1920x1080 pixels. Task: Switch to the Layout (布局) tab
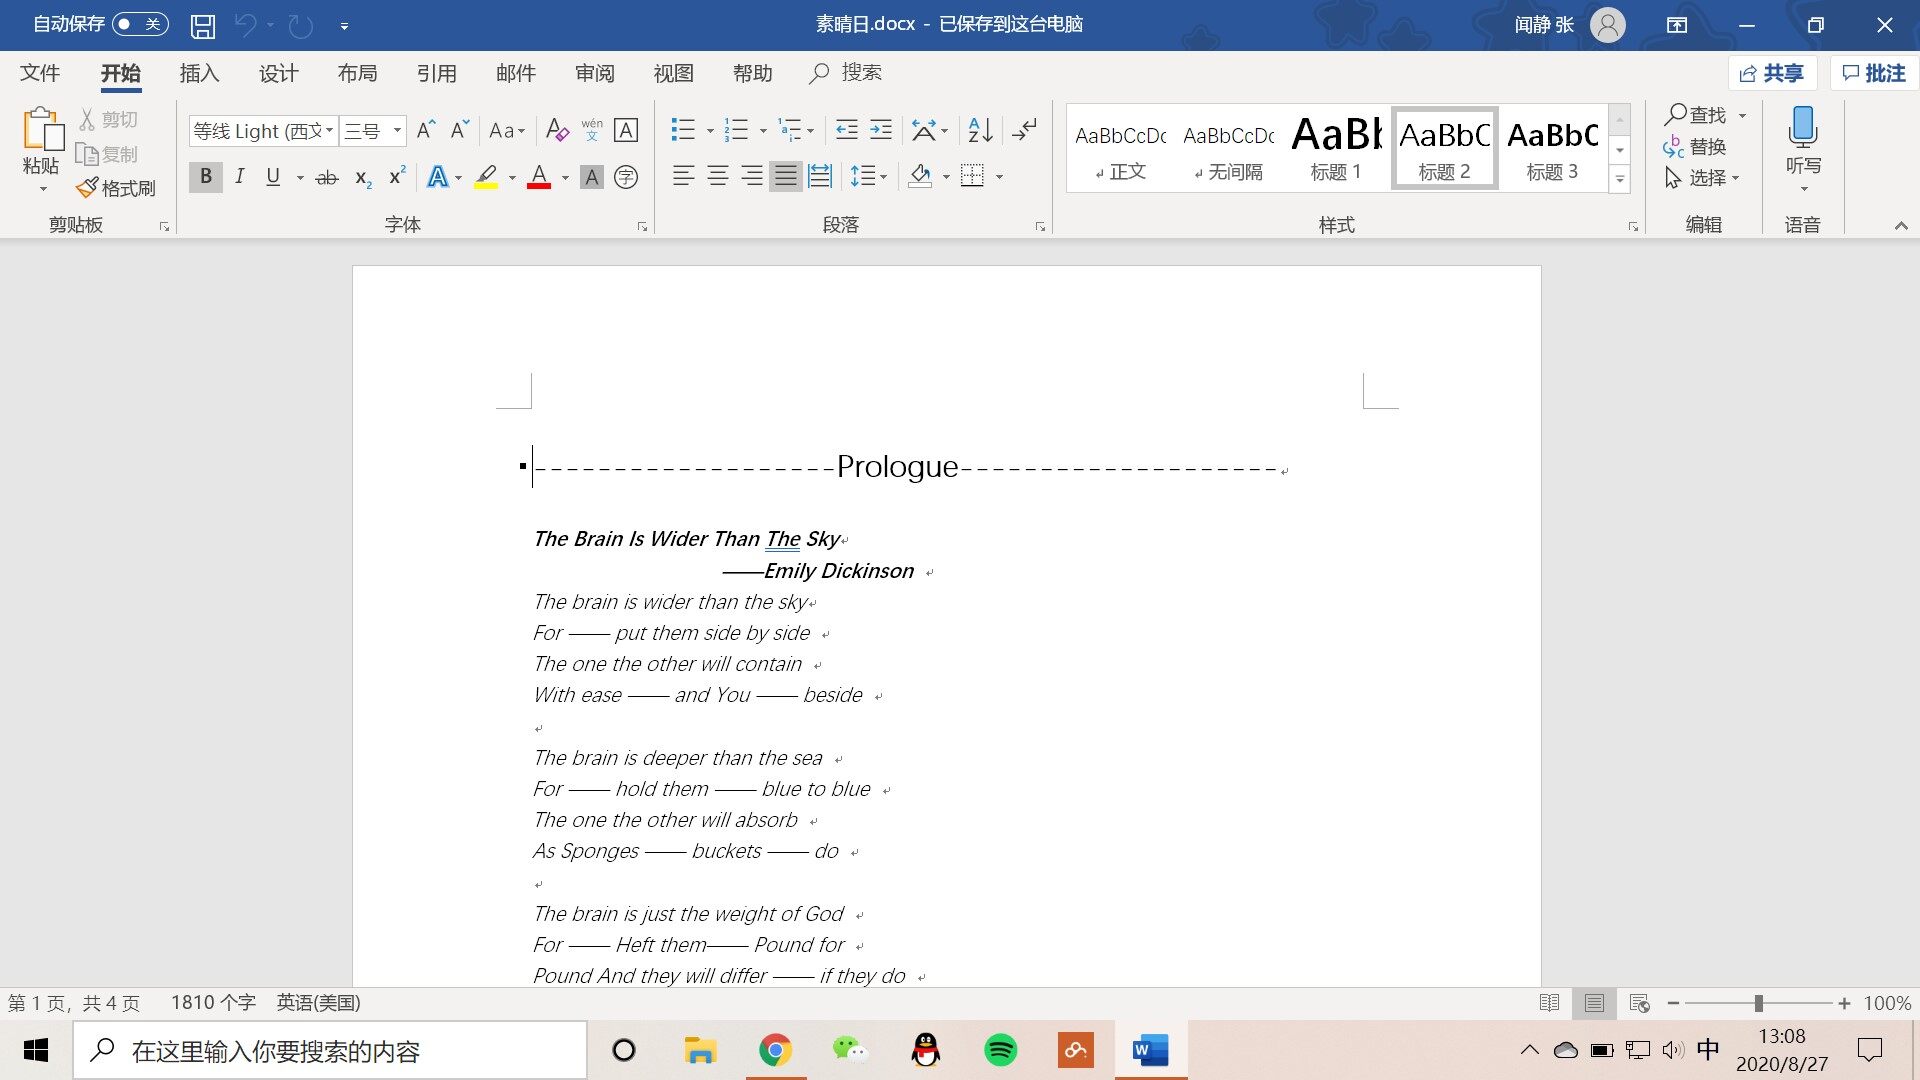click(x=357, y=73)
